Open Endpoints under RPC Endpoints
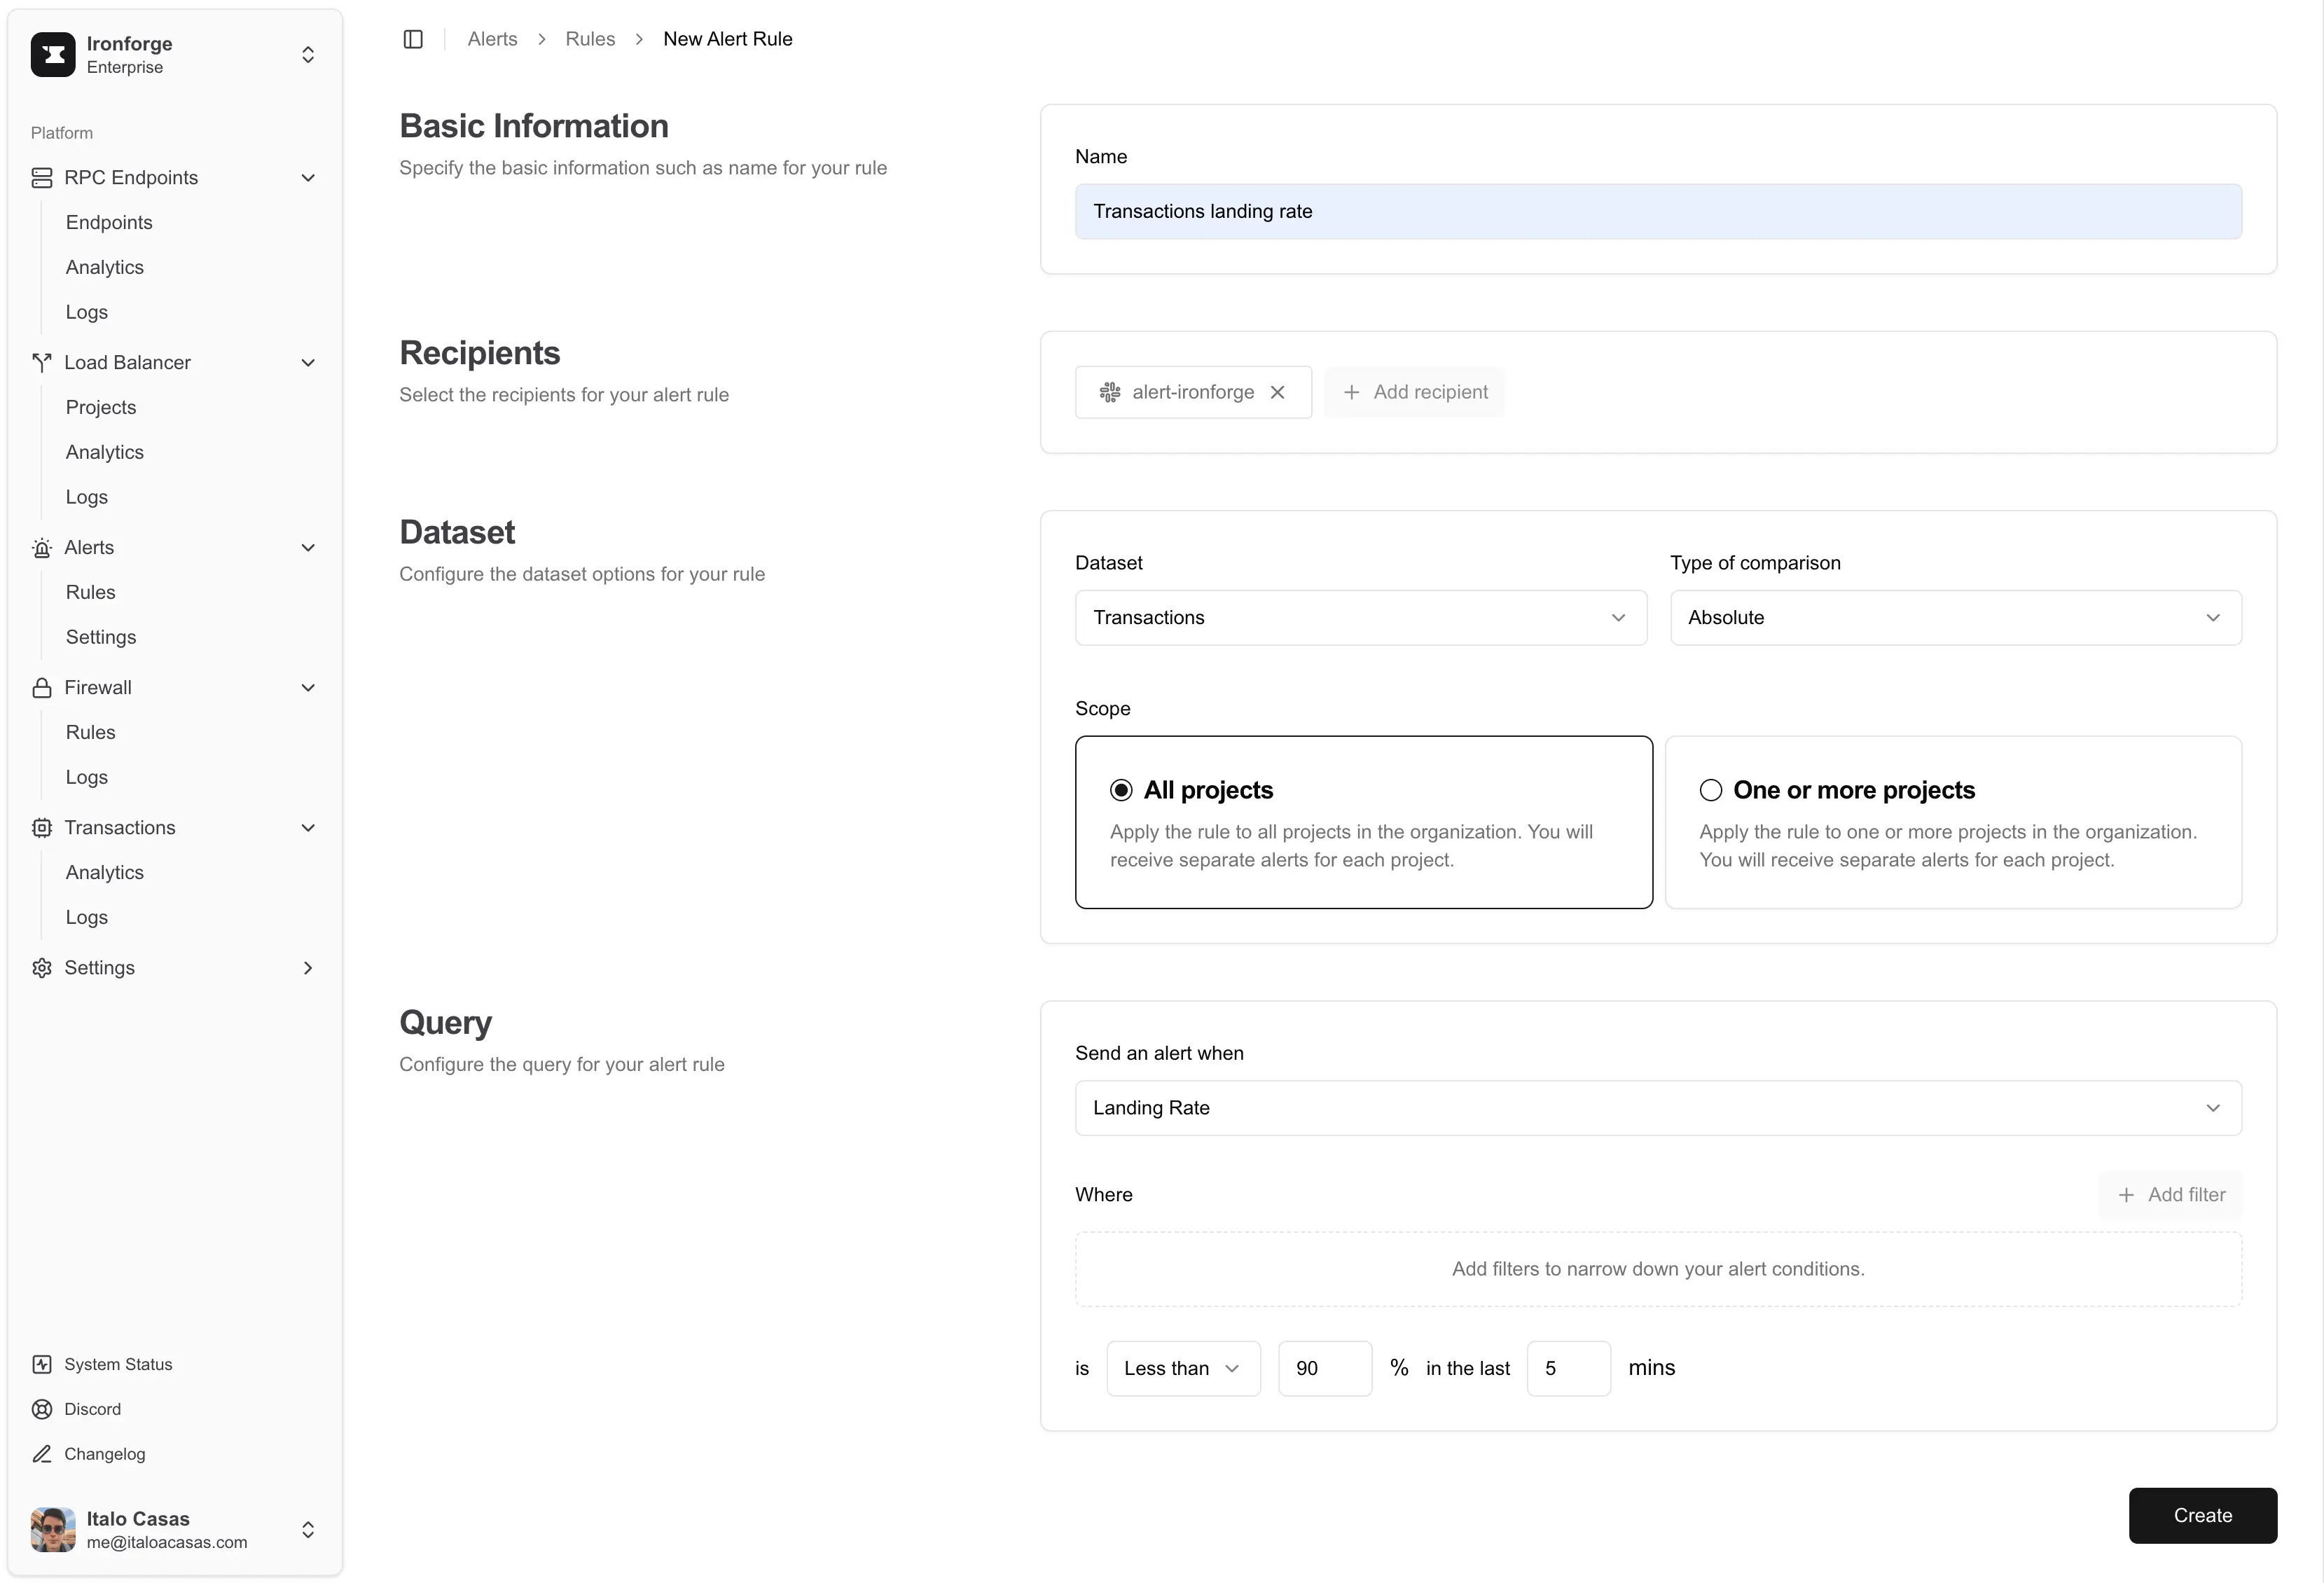The height and width of the screenshot is (1583, 2324). click(x=109, y=222)
